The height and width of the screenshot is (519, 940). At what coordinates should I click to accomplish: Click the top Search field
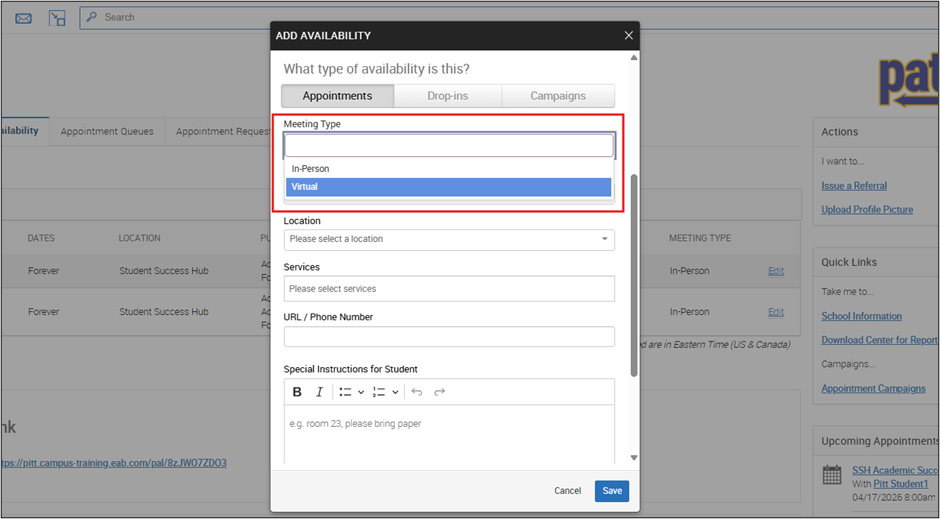[510, 17]
